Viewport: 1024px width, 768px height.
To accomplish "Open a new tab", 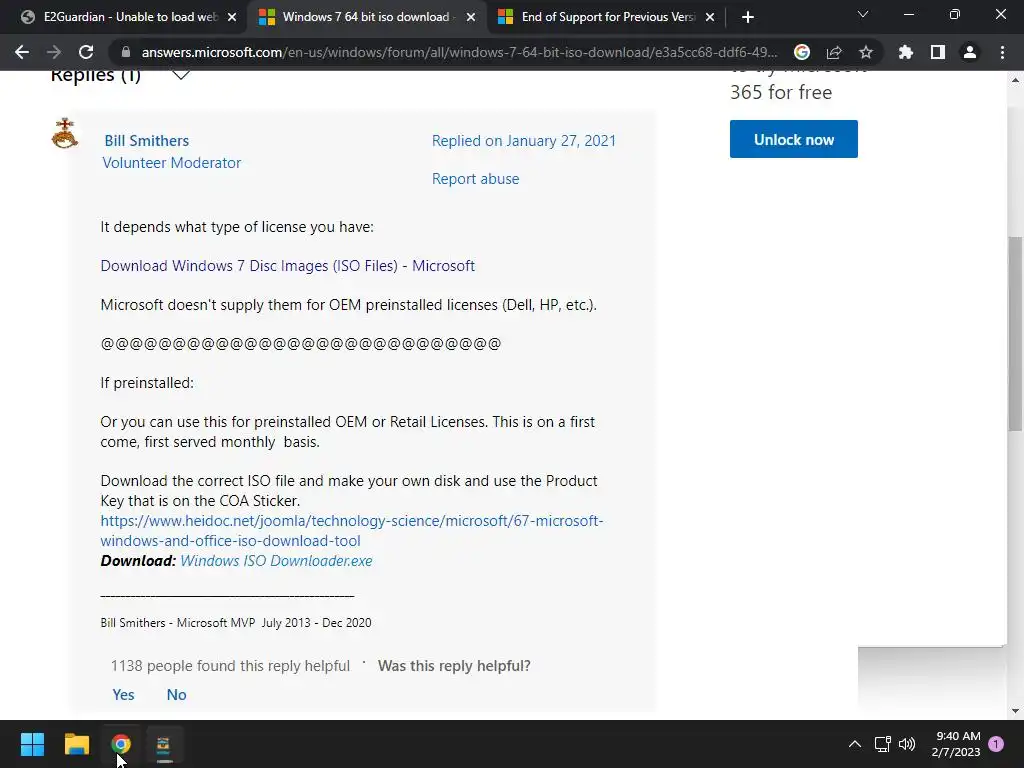I will (x=748, y=17).
